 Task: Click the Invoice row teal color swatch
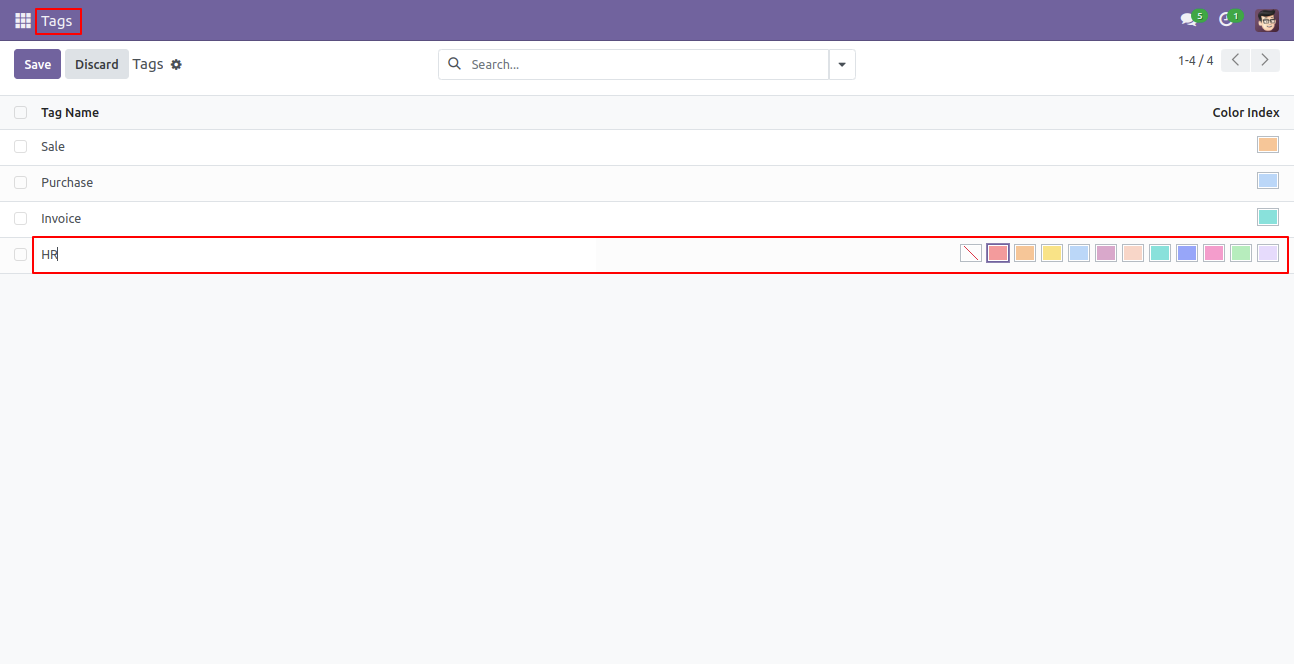click(1268, 217)
